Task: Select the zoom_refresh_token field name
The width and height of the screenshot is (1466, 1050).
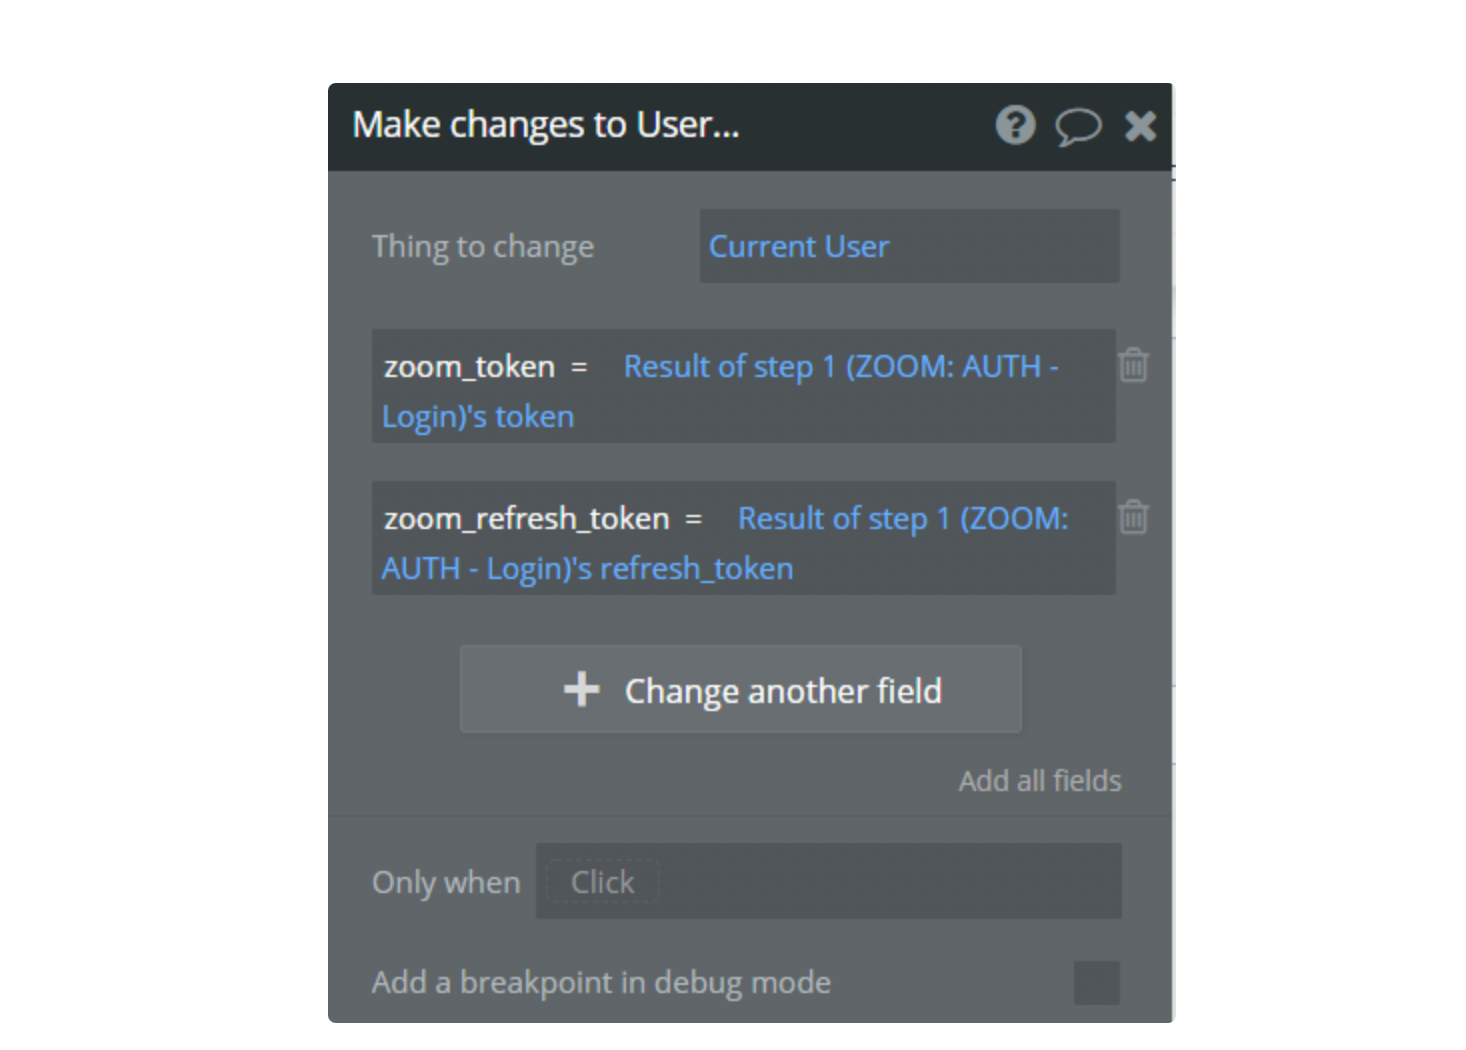Action: click(526, 519)
